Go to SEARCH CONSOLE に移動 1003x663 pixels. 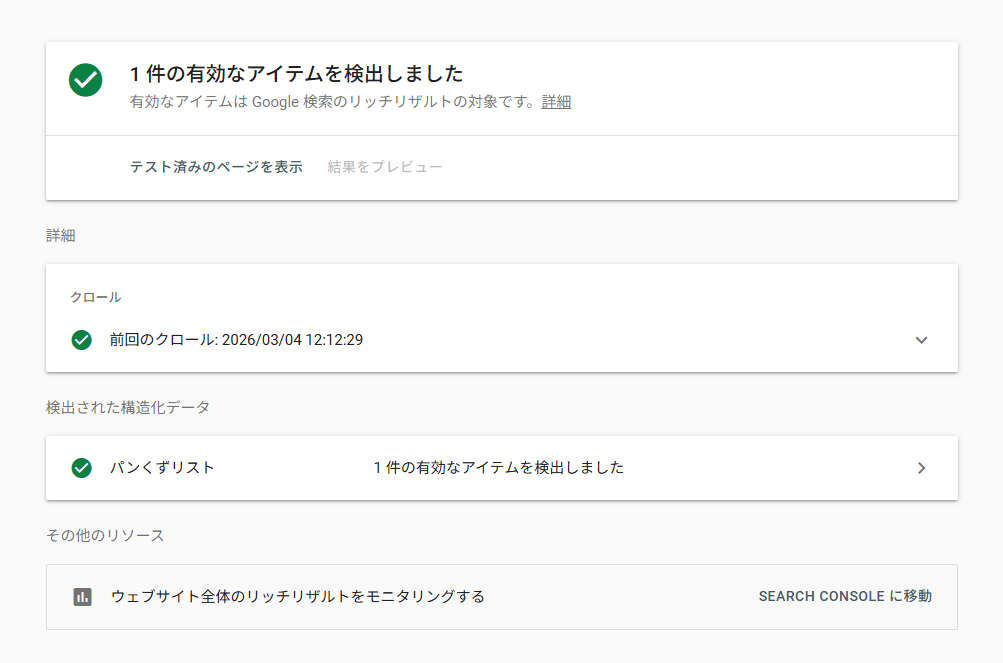click(x=845, y=597)
